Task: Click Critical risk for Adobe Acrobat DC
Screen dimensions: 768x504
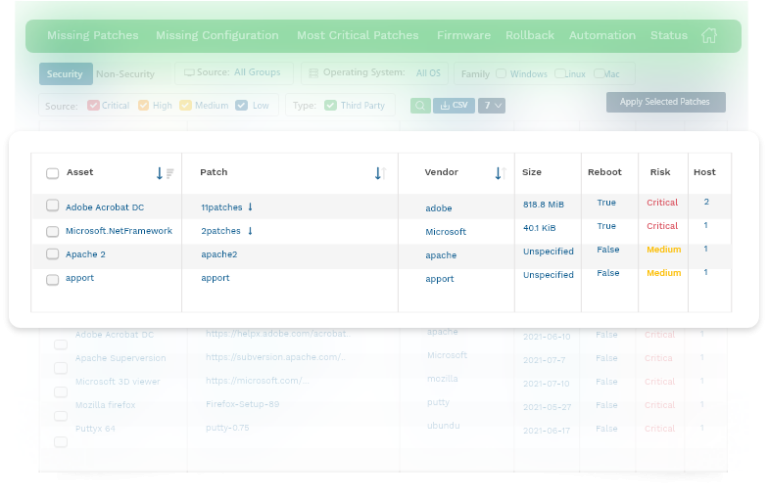Action: 662,202
